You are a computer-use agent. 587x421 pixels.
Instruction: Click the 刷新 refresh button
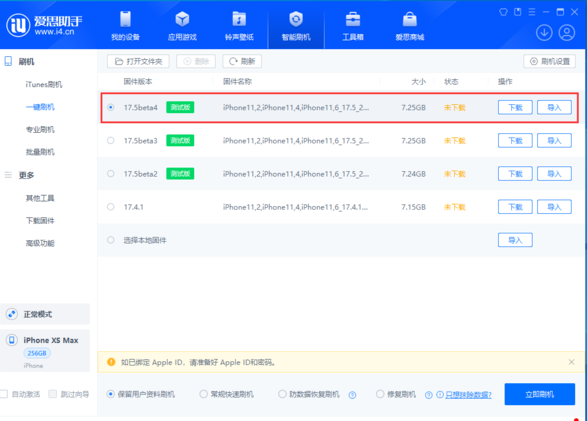click(x=242, y=61)
